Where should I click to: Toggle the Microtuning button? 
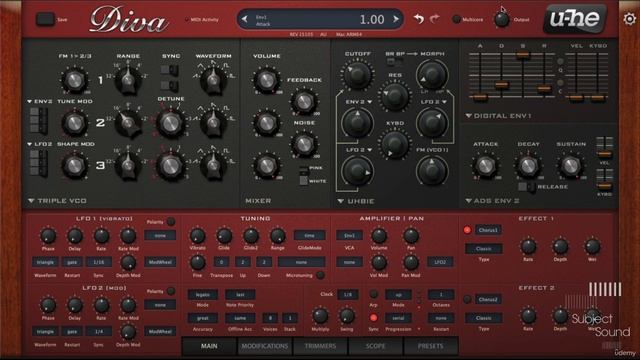(x=321, y=275)
